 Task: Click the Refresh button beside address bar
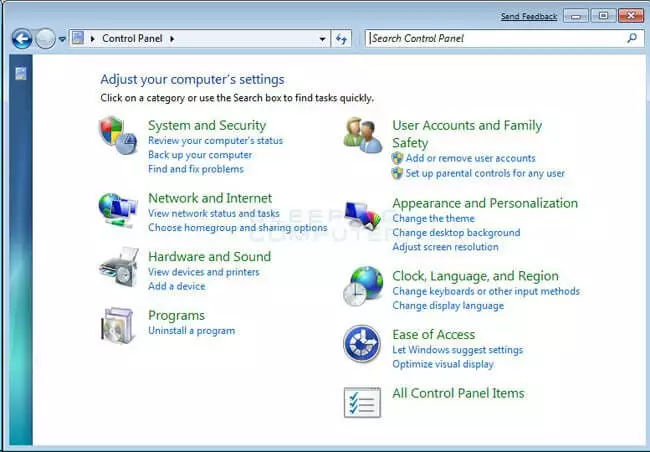(341, 39)
